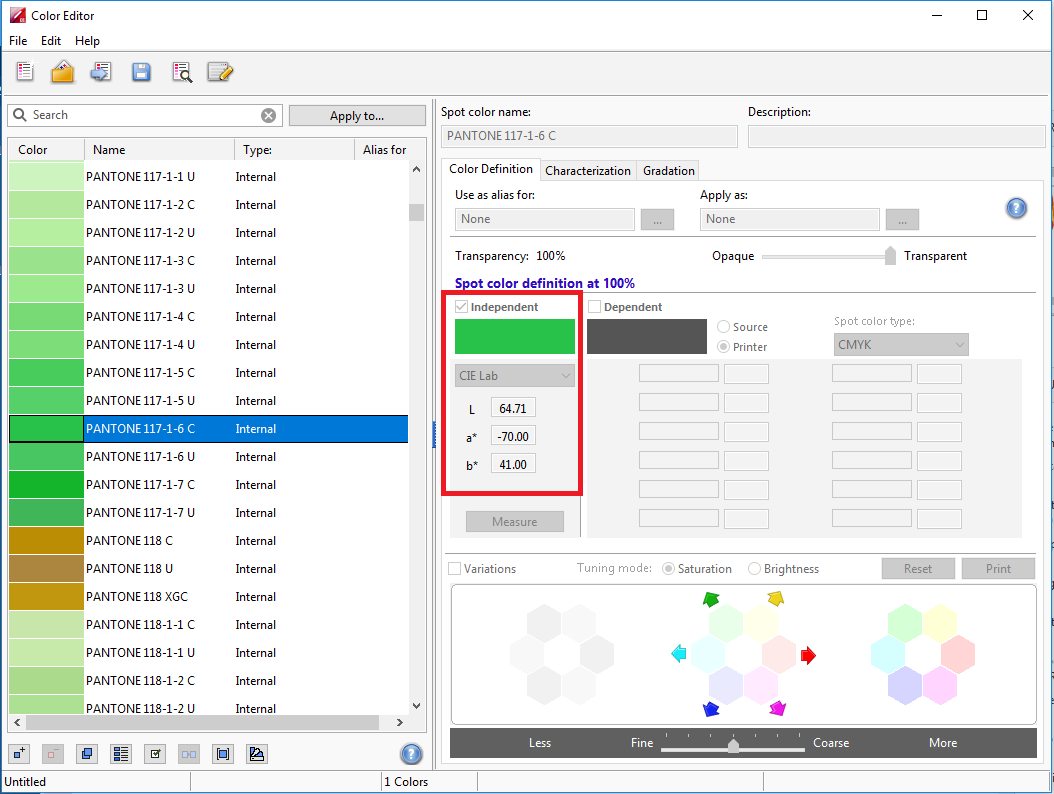Choose Saturation tuning mode
Image resolution: width=1054 pixels, height=794 pixels.
click(x=668, y=569)
